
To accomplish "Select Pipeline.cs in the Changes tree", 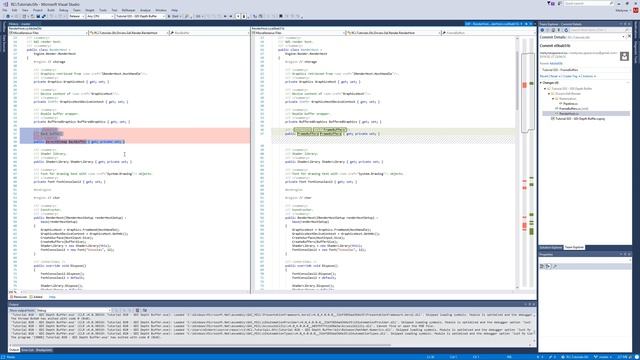I will pos(570,104).
